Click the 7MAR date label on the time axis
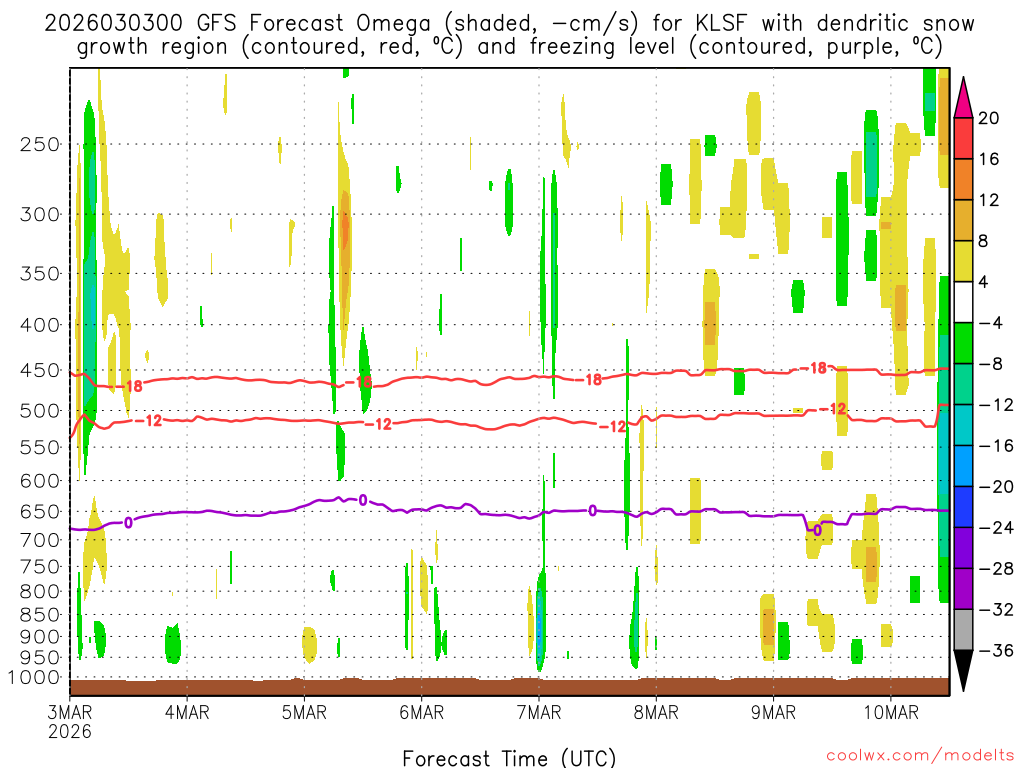The image size is (1024, 768). tap(539, 712)
